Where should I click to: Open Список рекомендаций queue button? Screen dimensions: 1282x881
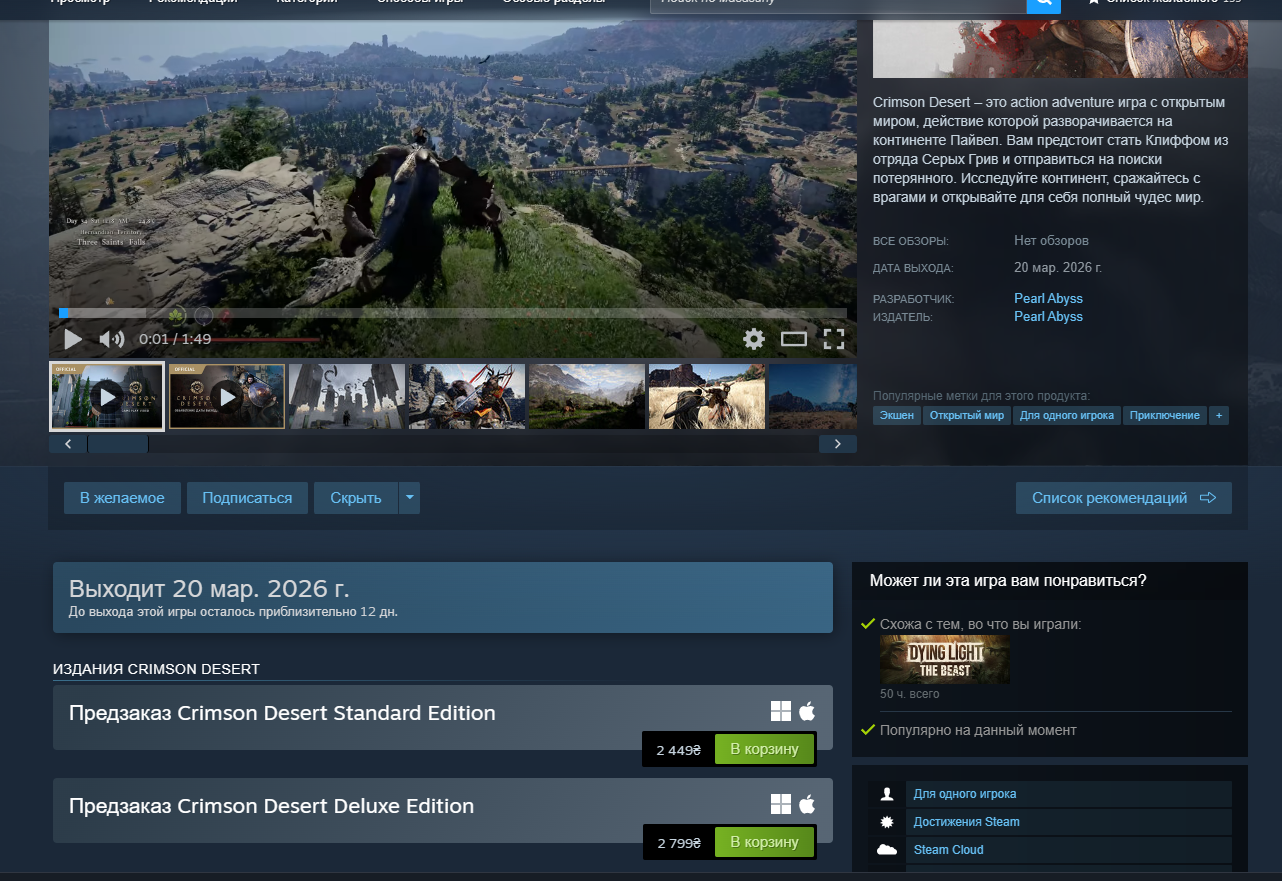point(1124,498)
